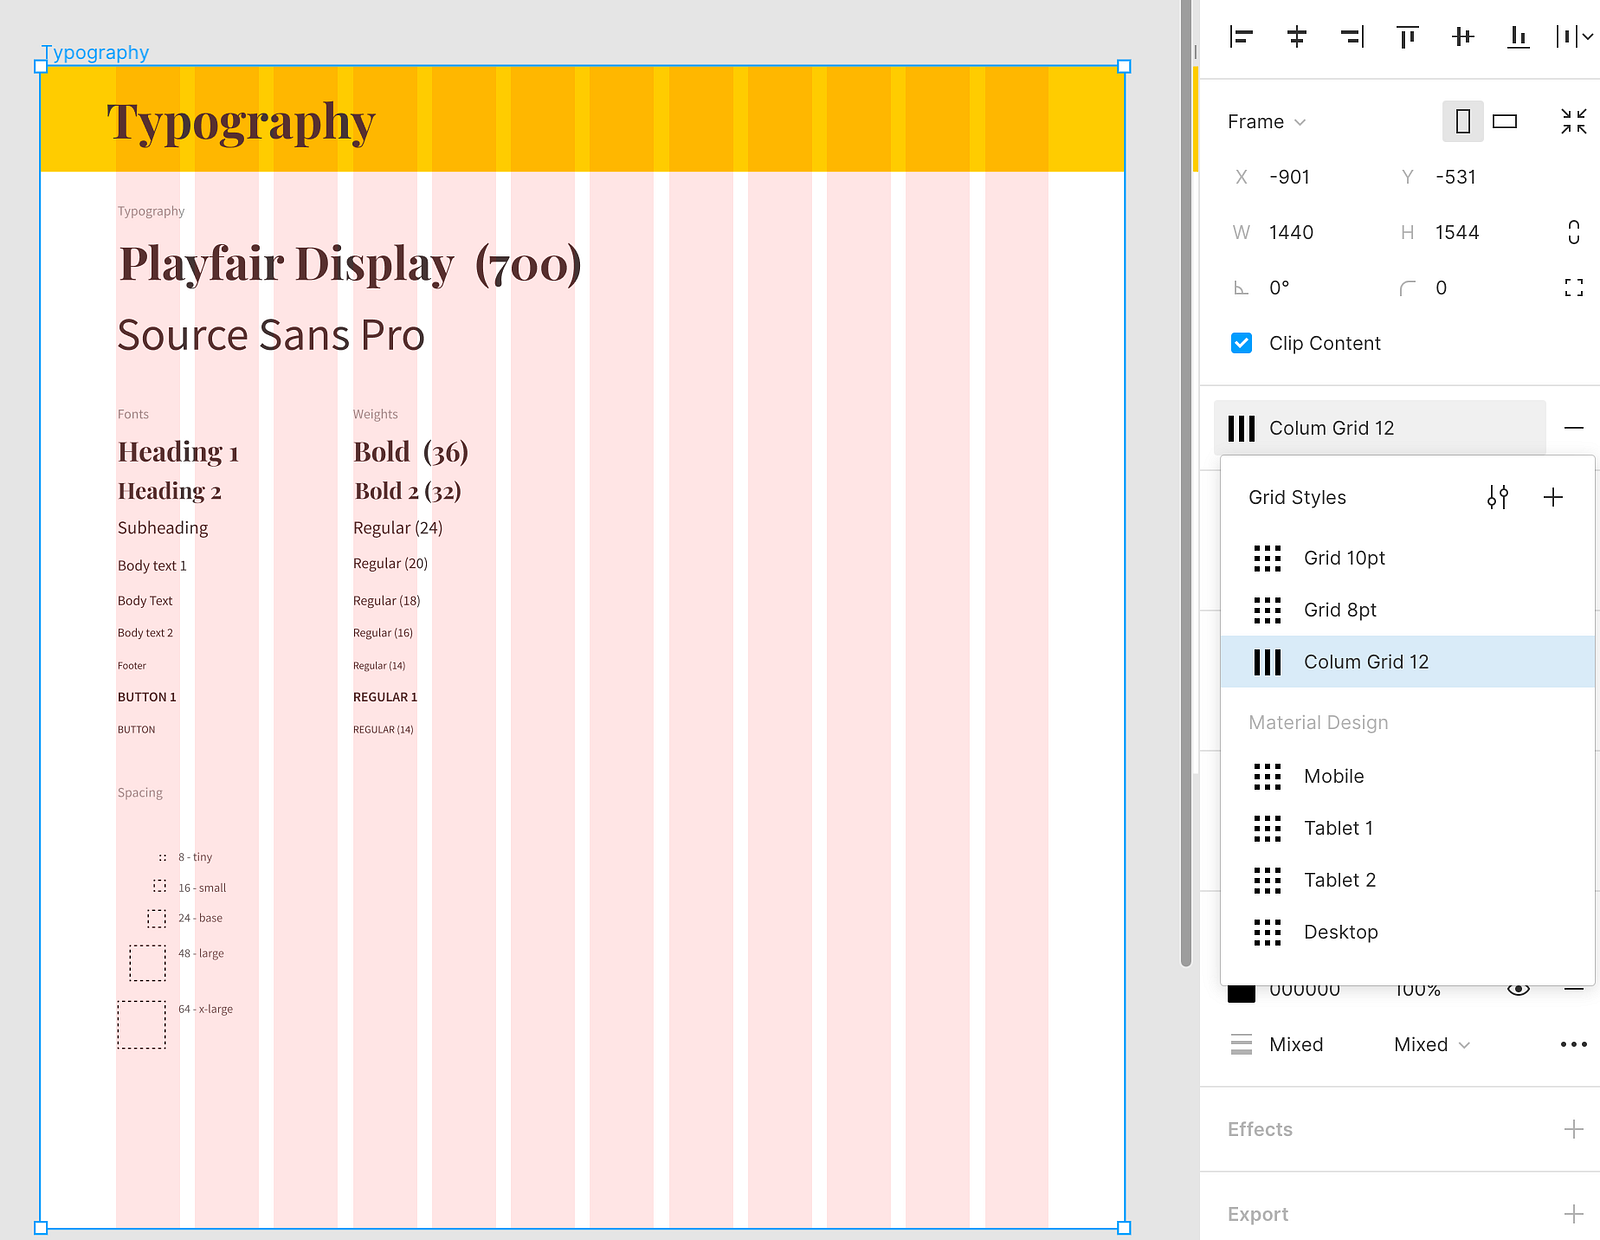The height and width of the screenshot is (1240, 1600).
Task: Create a new grid style
Action: 1553,497
